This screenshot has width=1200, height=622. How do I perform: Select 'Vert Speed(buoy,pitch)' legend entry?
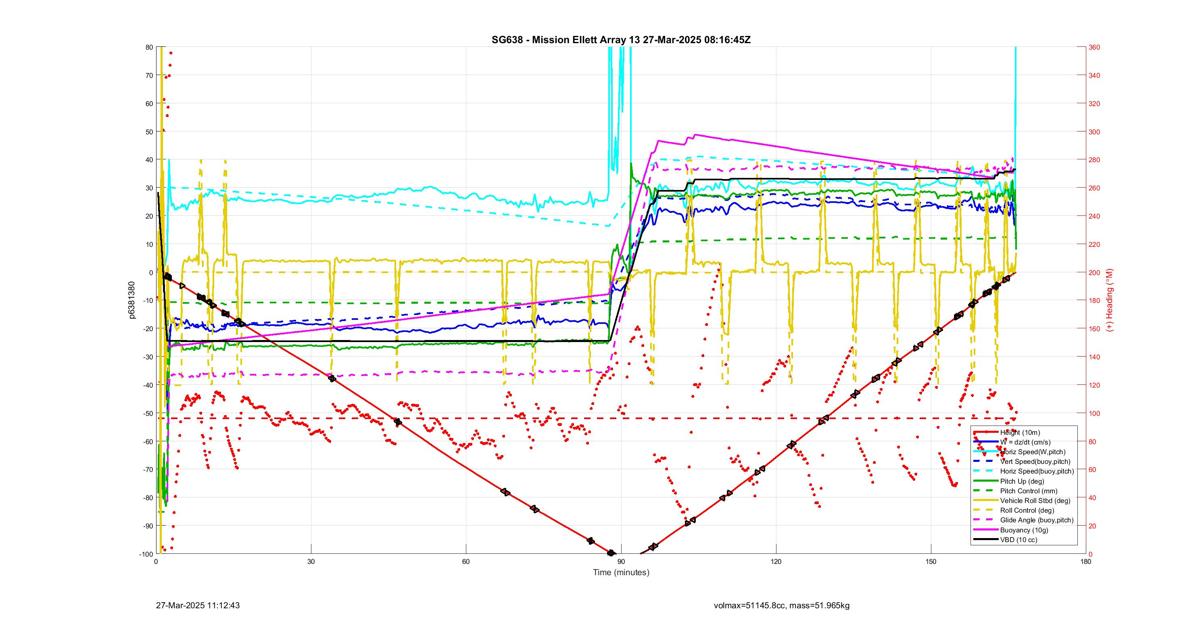(x=1035, y=461)
